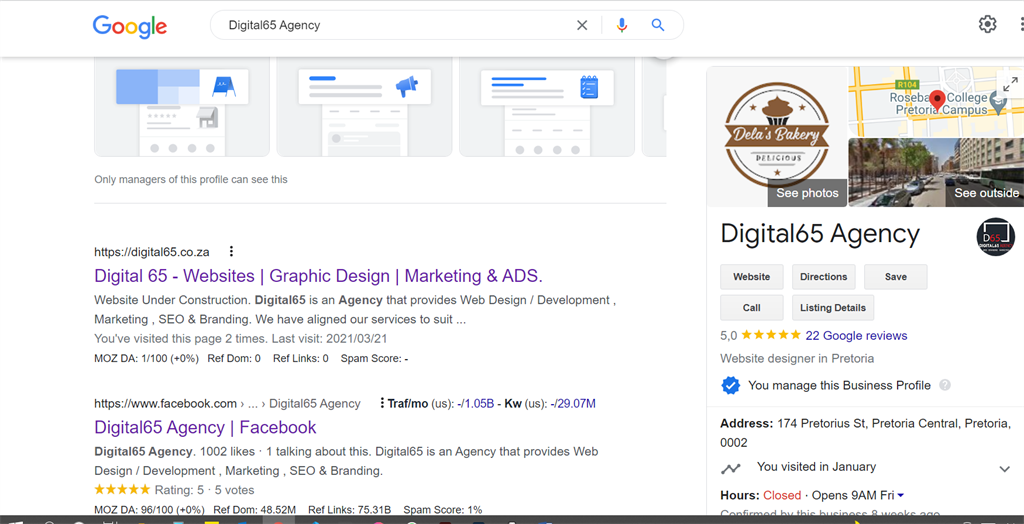Viewport: 1024px width, 524px height.
Task: Open options for digital65.co.za result
Action: pyautogui.click(x=231, y=252)
